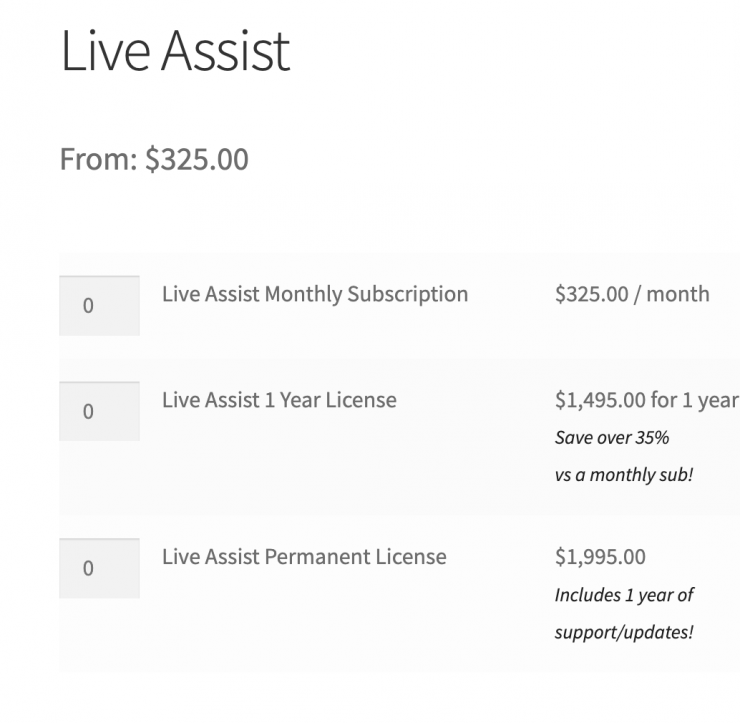Click the word Live in the page heading

click(97, 51)
